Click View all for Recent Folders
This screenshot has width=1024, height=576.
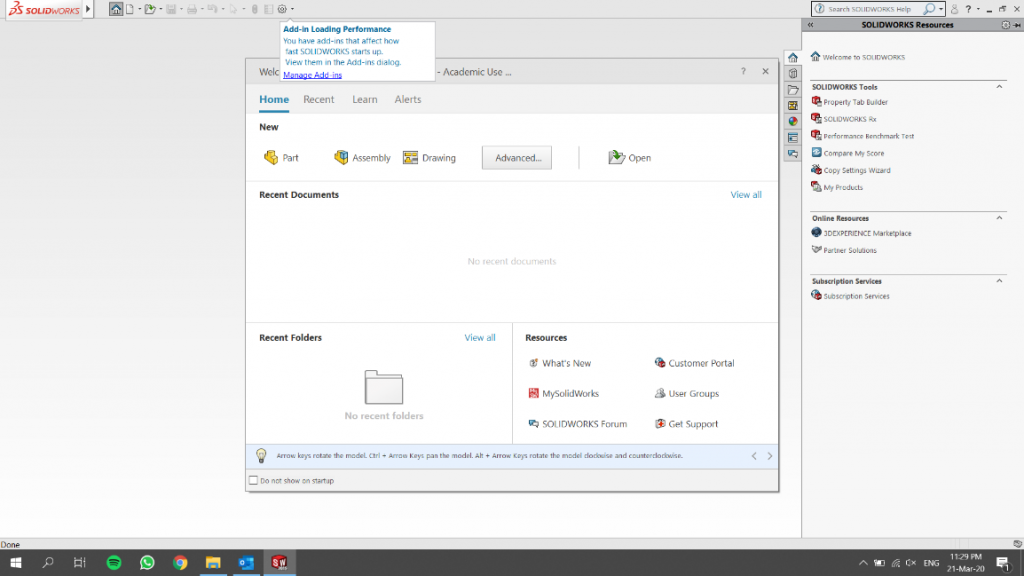click(480, 338)
